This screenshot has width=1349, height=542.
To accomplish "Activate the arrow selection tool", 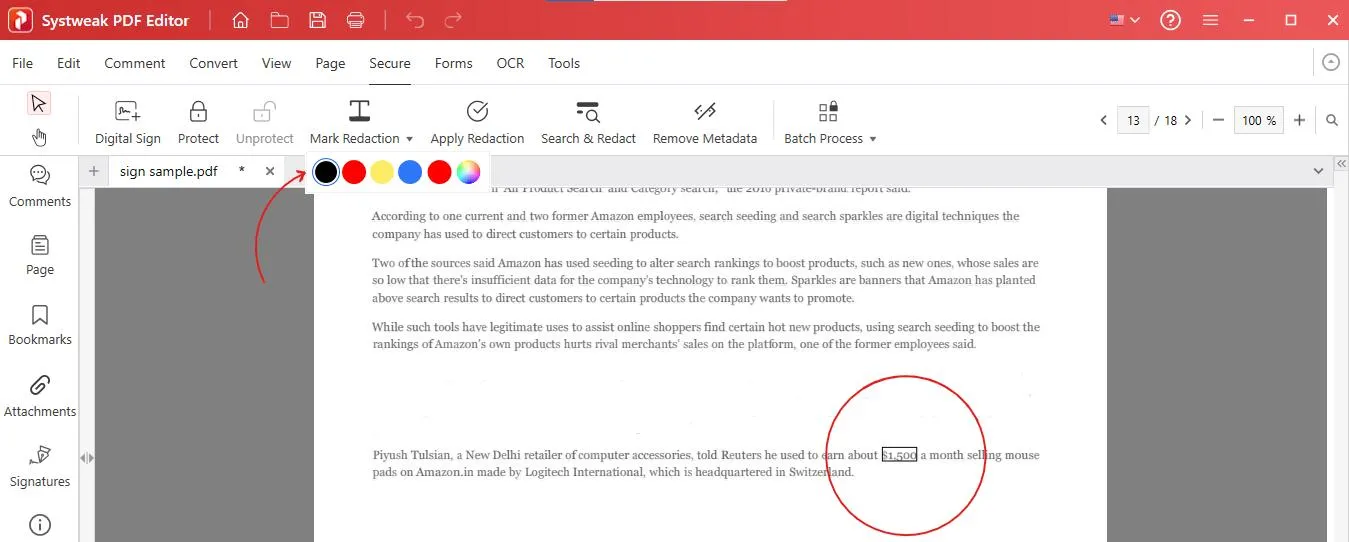I will point(39,103).
